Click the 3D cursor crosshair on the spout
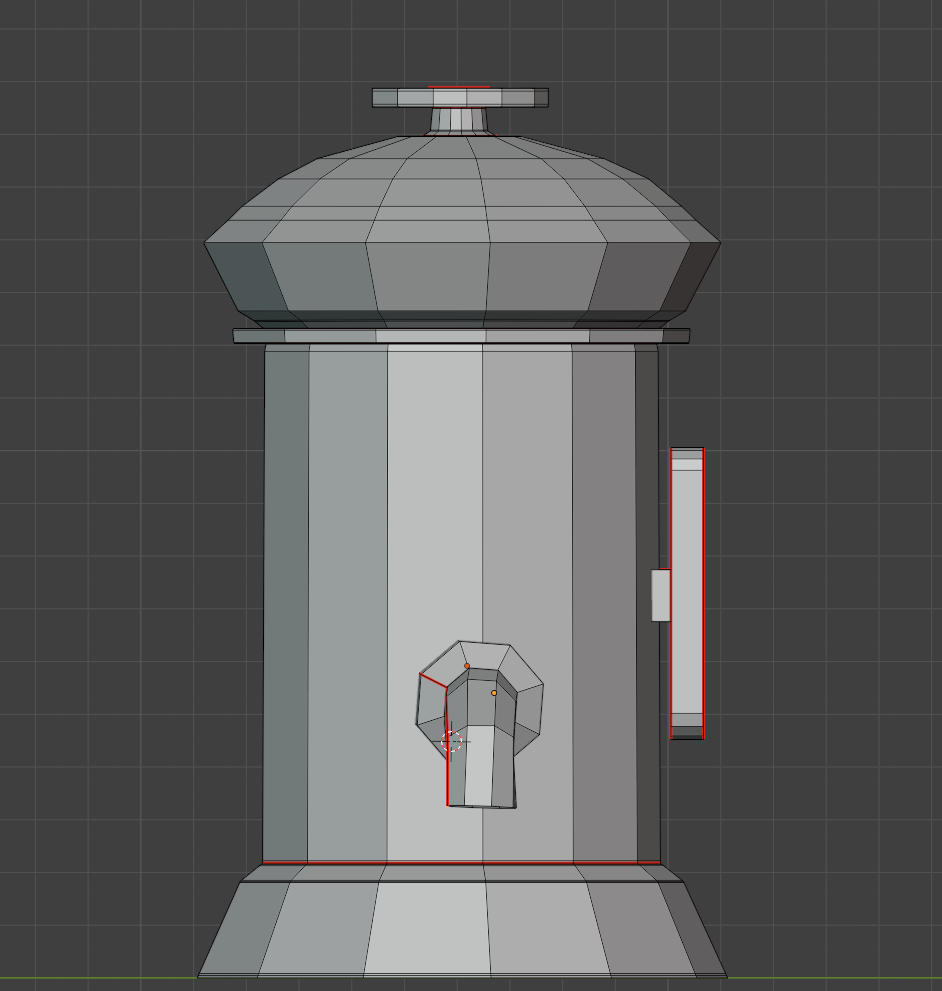The image size is (942, 991). (452, 741)
